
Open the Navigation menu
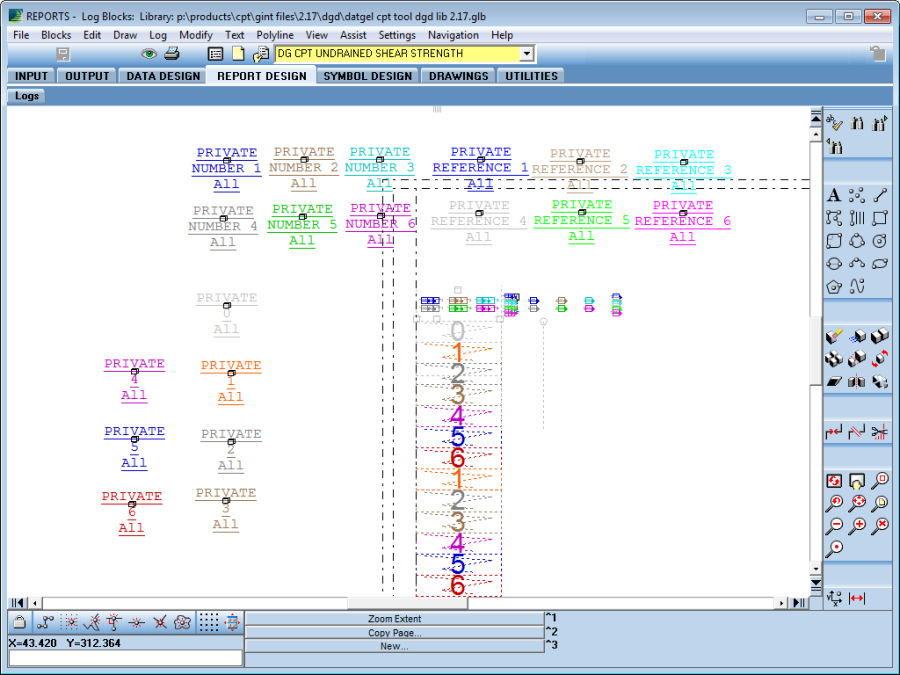pyautogui.click(x=453, y=35)
